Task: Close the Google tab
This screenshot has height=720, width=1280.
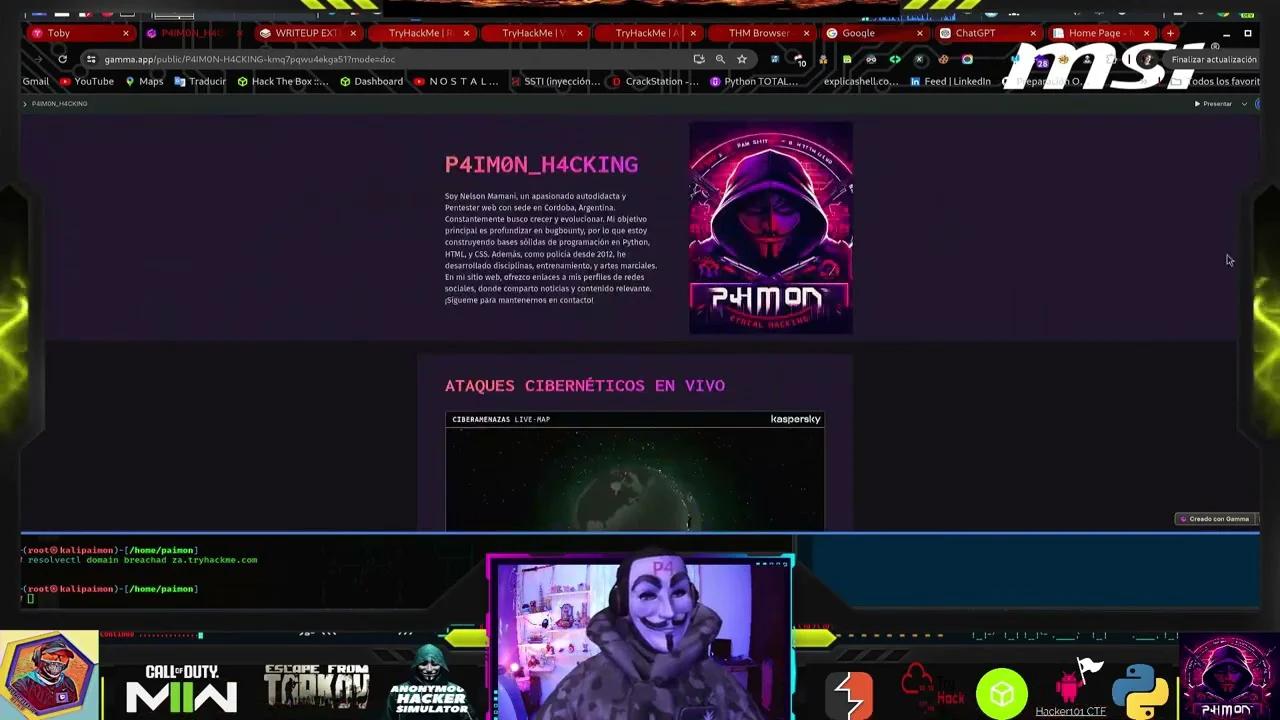Action: coord(920,33)
